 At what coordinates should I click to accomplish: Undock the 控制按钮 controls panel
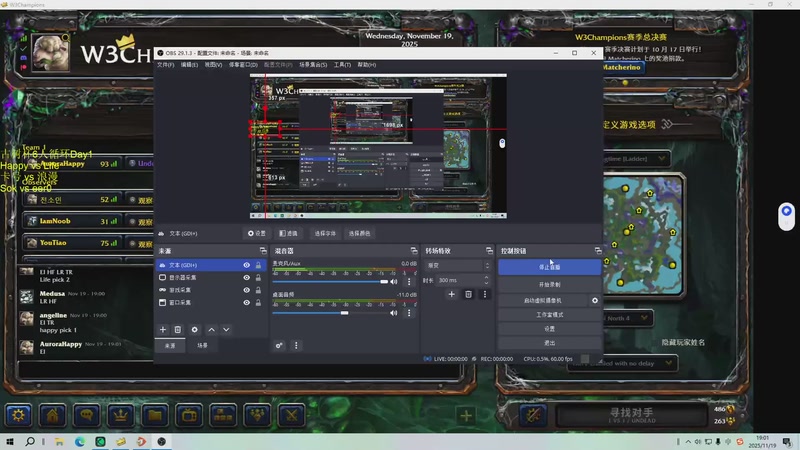598,251
